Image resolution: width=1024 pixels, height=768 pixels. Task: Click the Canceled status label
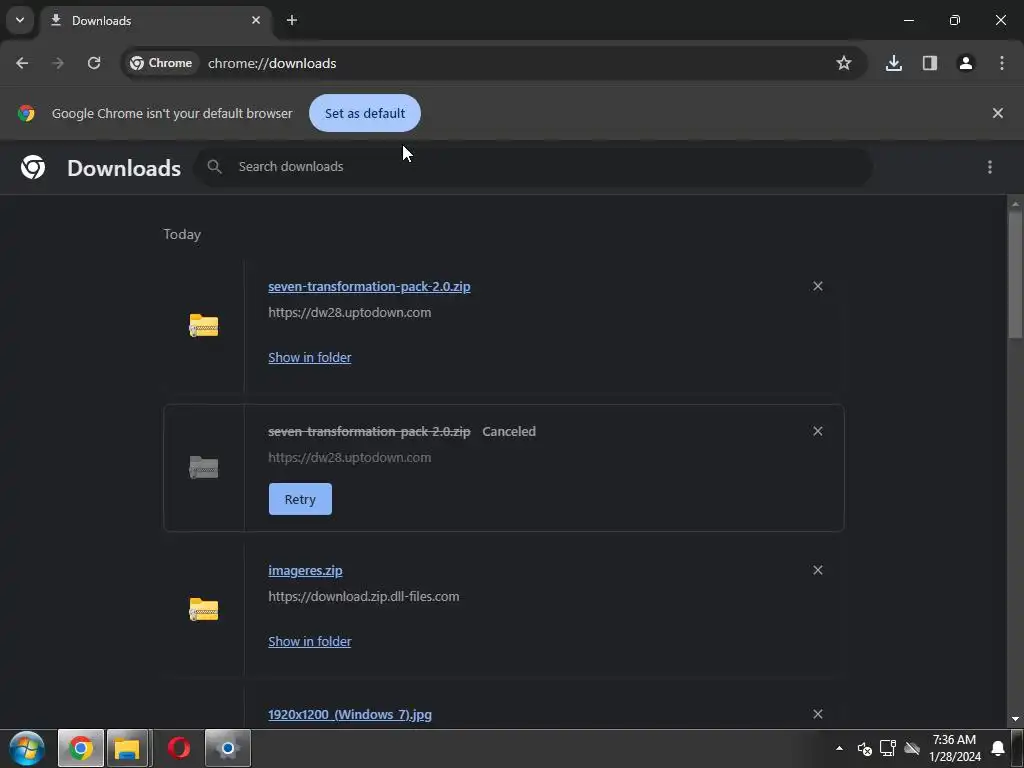[x=509, y=431]
